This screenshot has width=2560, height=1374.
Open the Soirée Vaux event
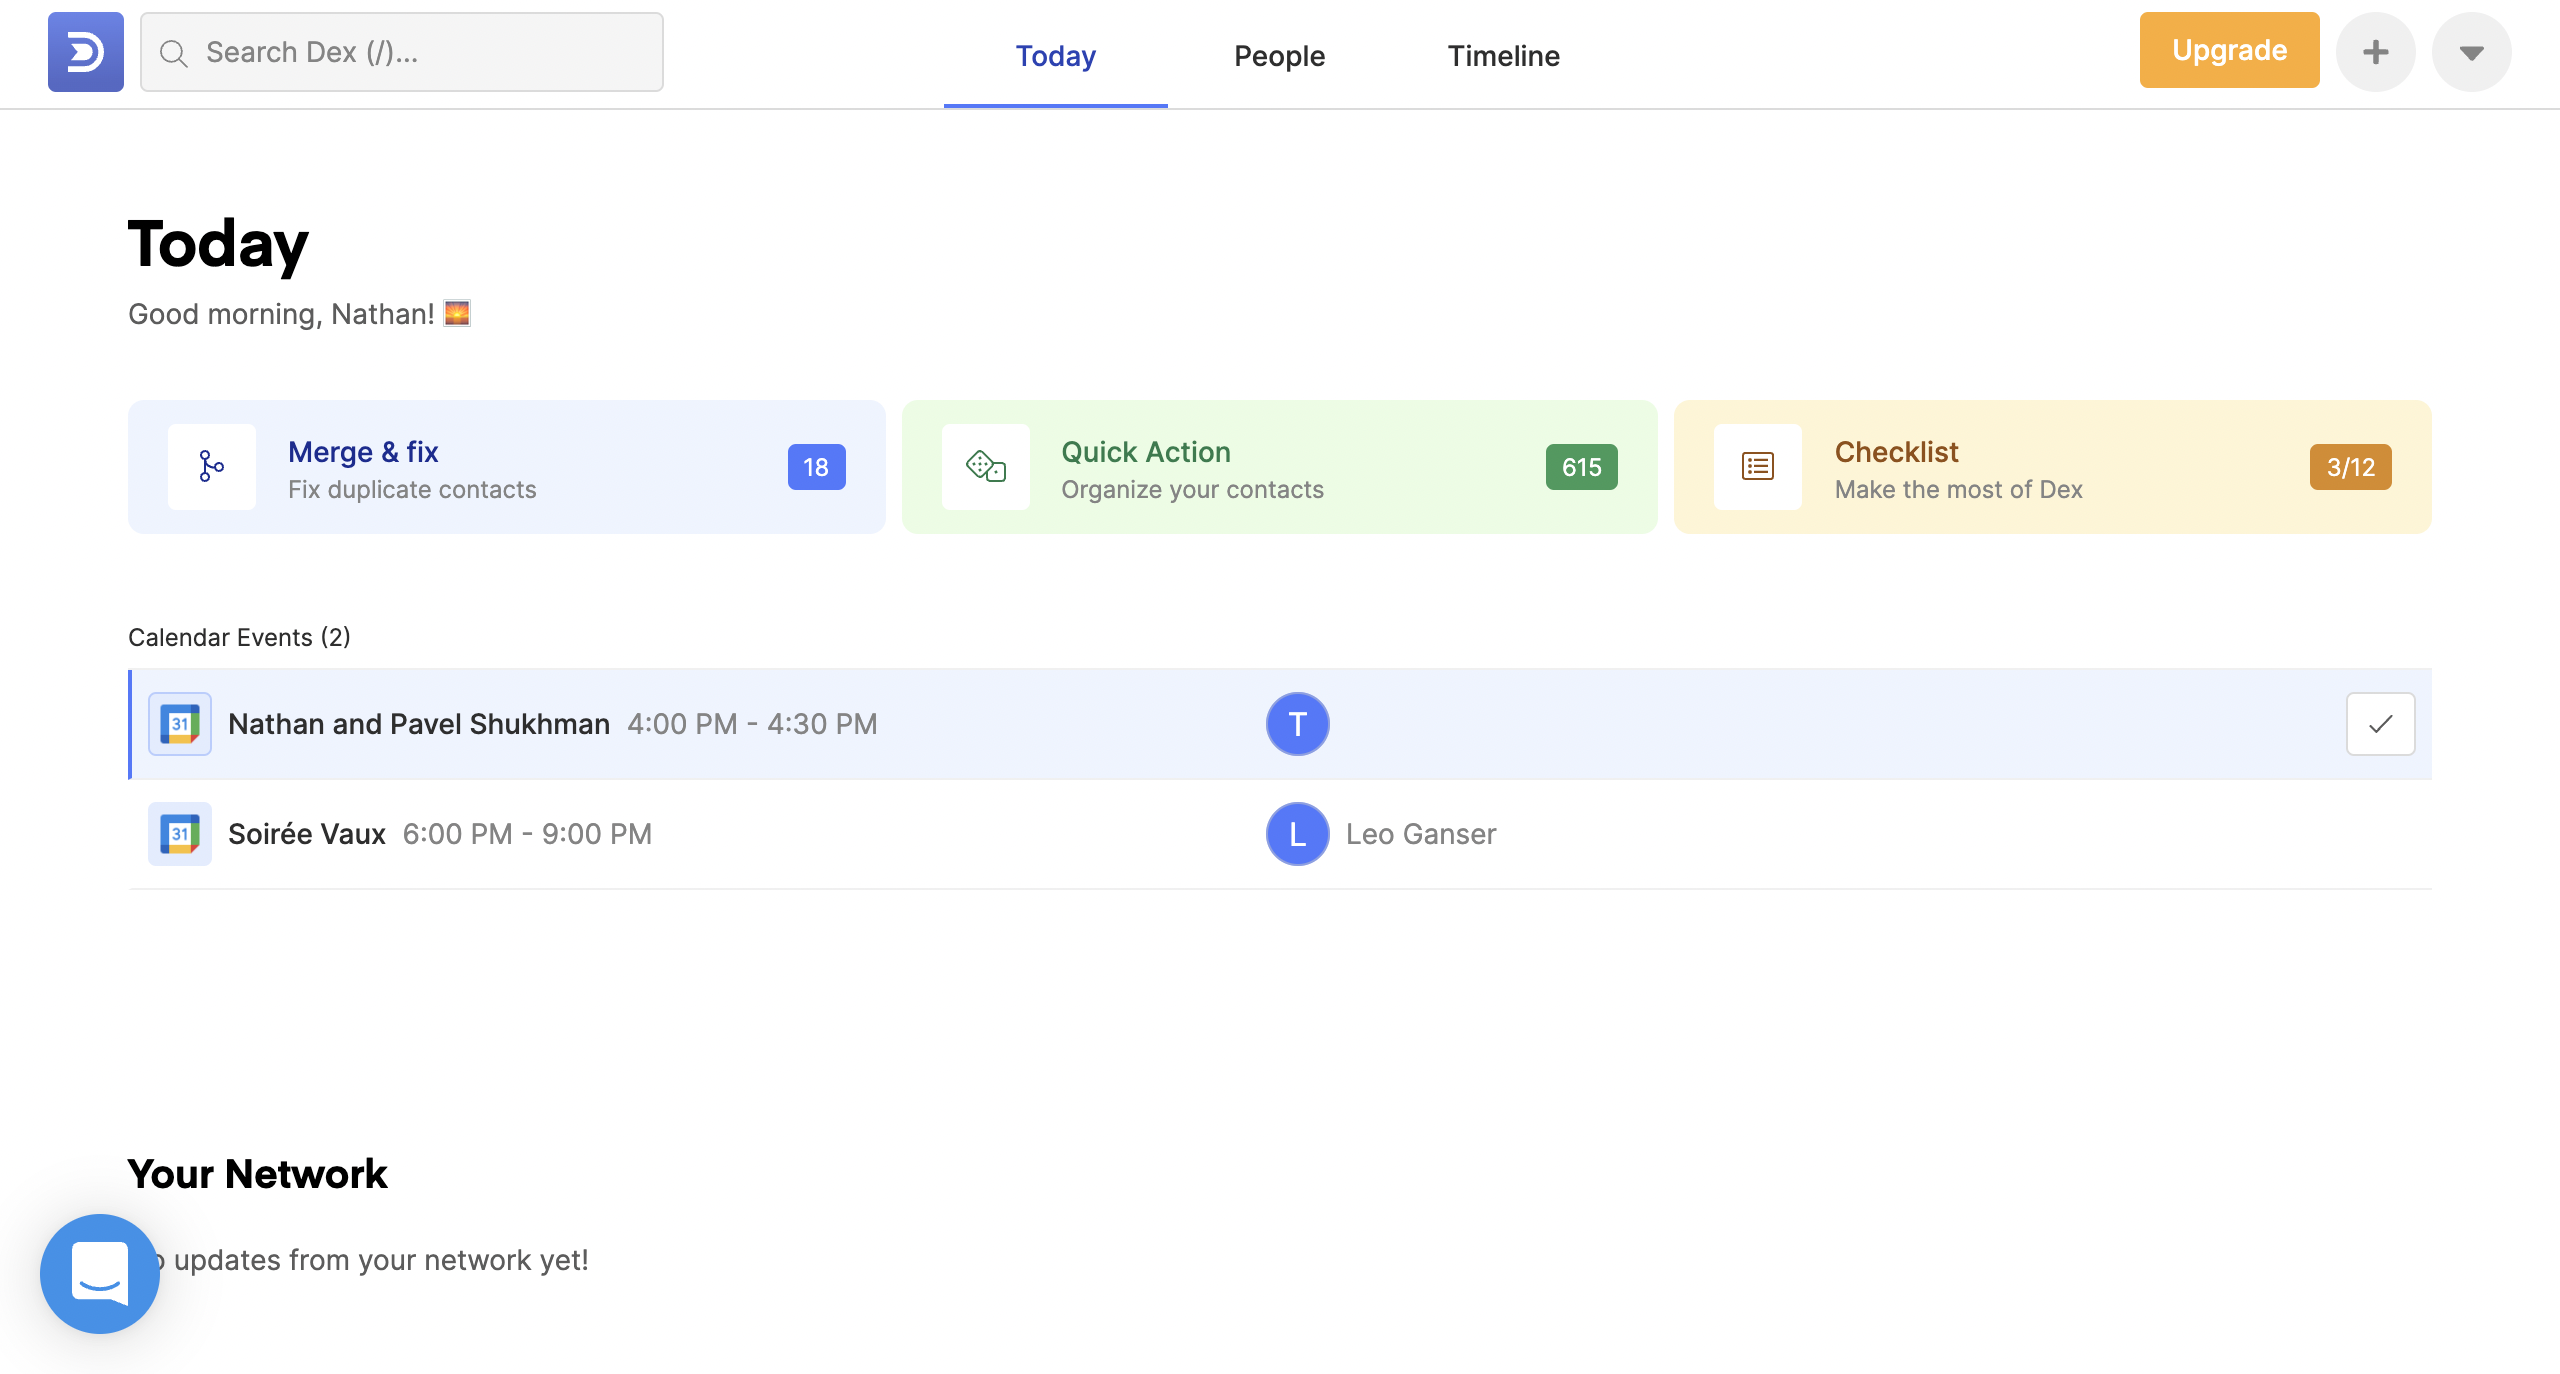(x=307, y=834)
